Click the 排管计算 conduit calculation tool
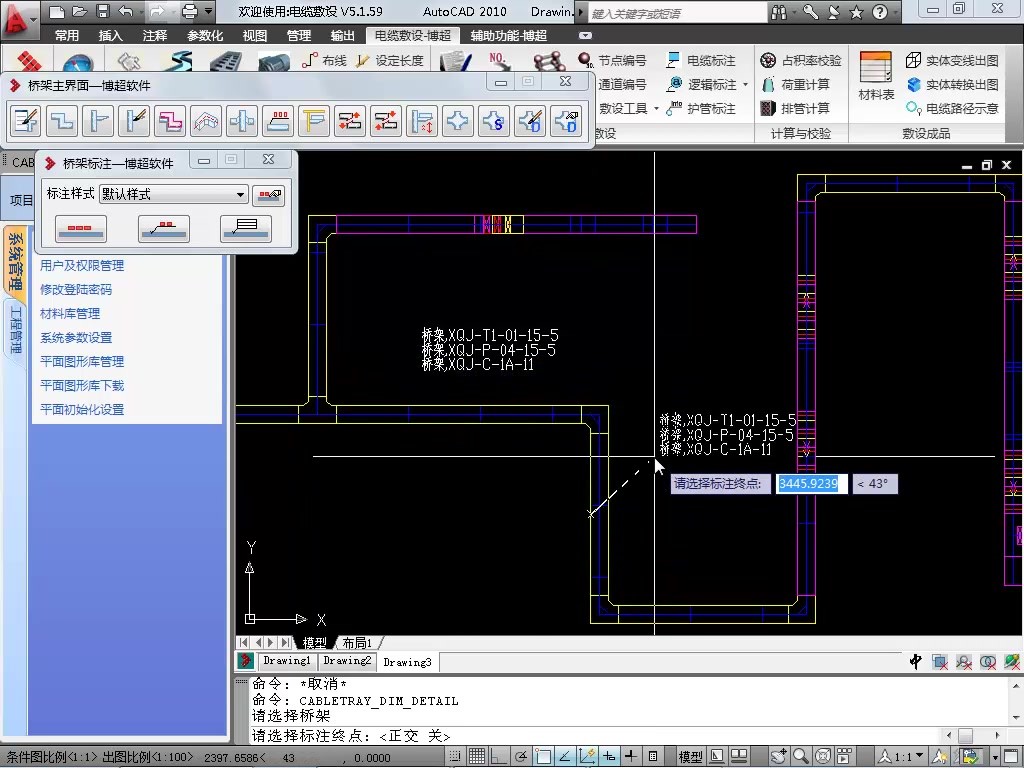This screenshot has height=768, width=1024. (x=795, y=108)
